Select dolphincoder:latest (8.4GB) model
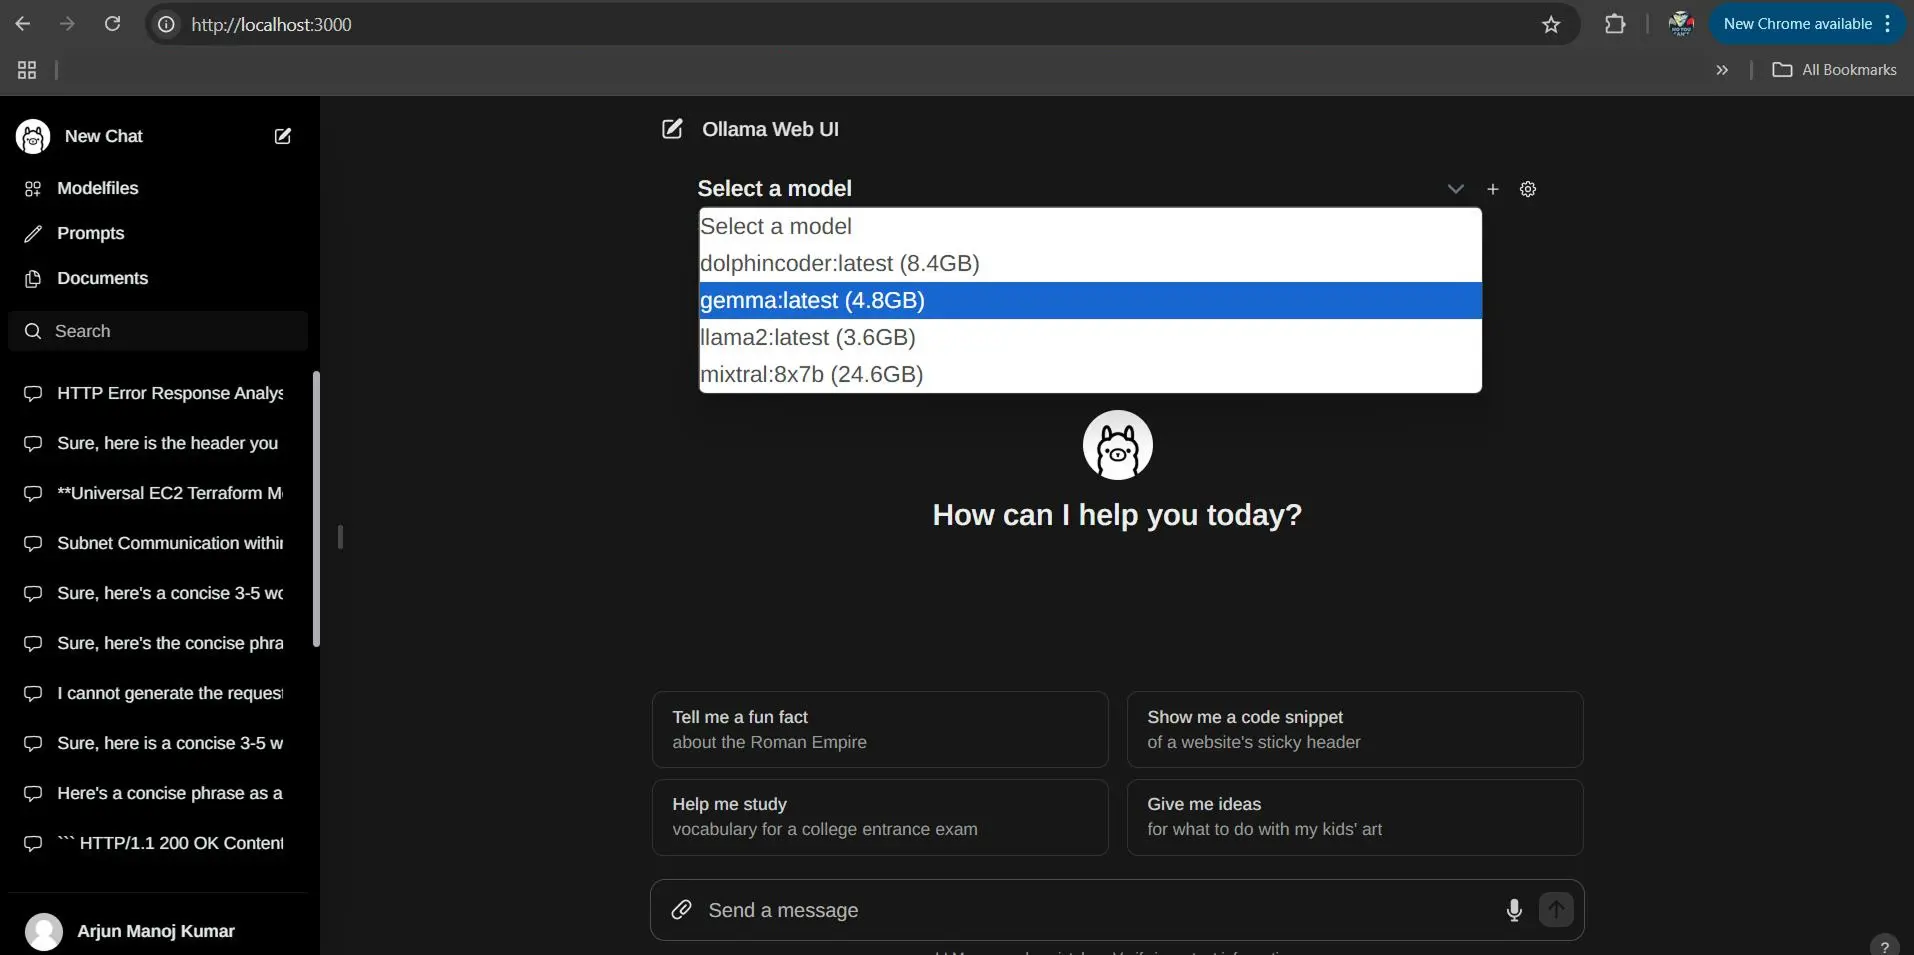The height and width of the screenshot is (955, 1914). tap(1090, 264)
